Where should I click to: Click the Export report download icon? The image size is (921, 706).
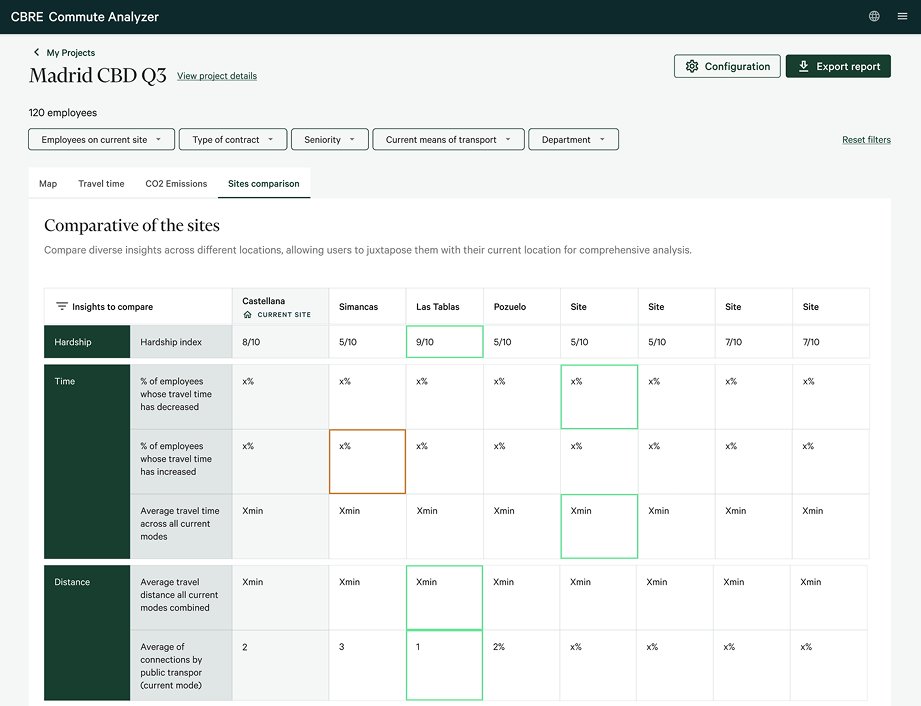[x=804, y=66]
